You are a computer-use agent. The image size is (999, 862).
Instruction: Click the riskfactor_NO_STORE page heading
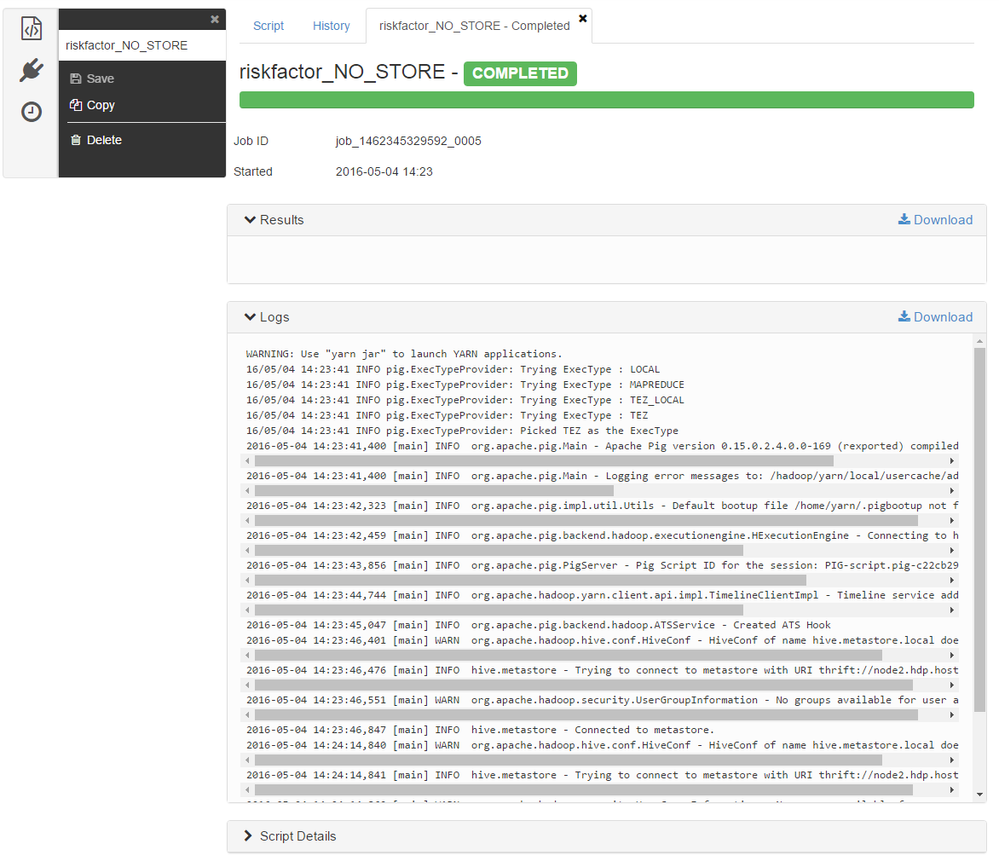click(x=342, y=72)
